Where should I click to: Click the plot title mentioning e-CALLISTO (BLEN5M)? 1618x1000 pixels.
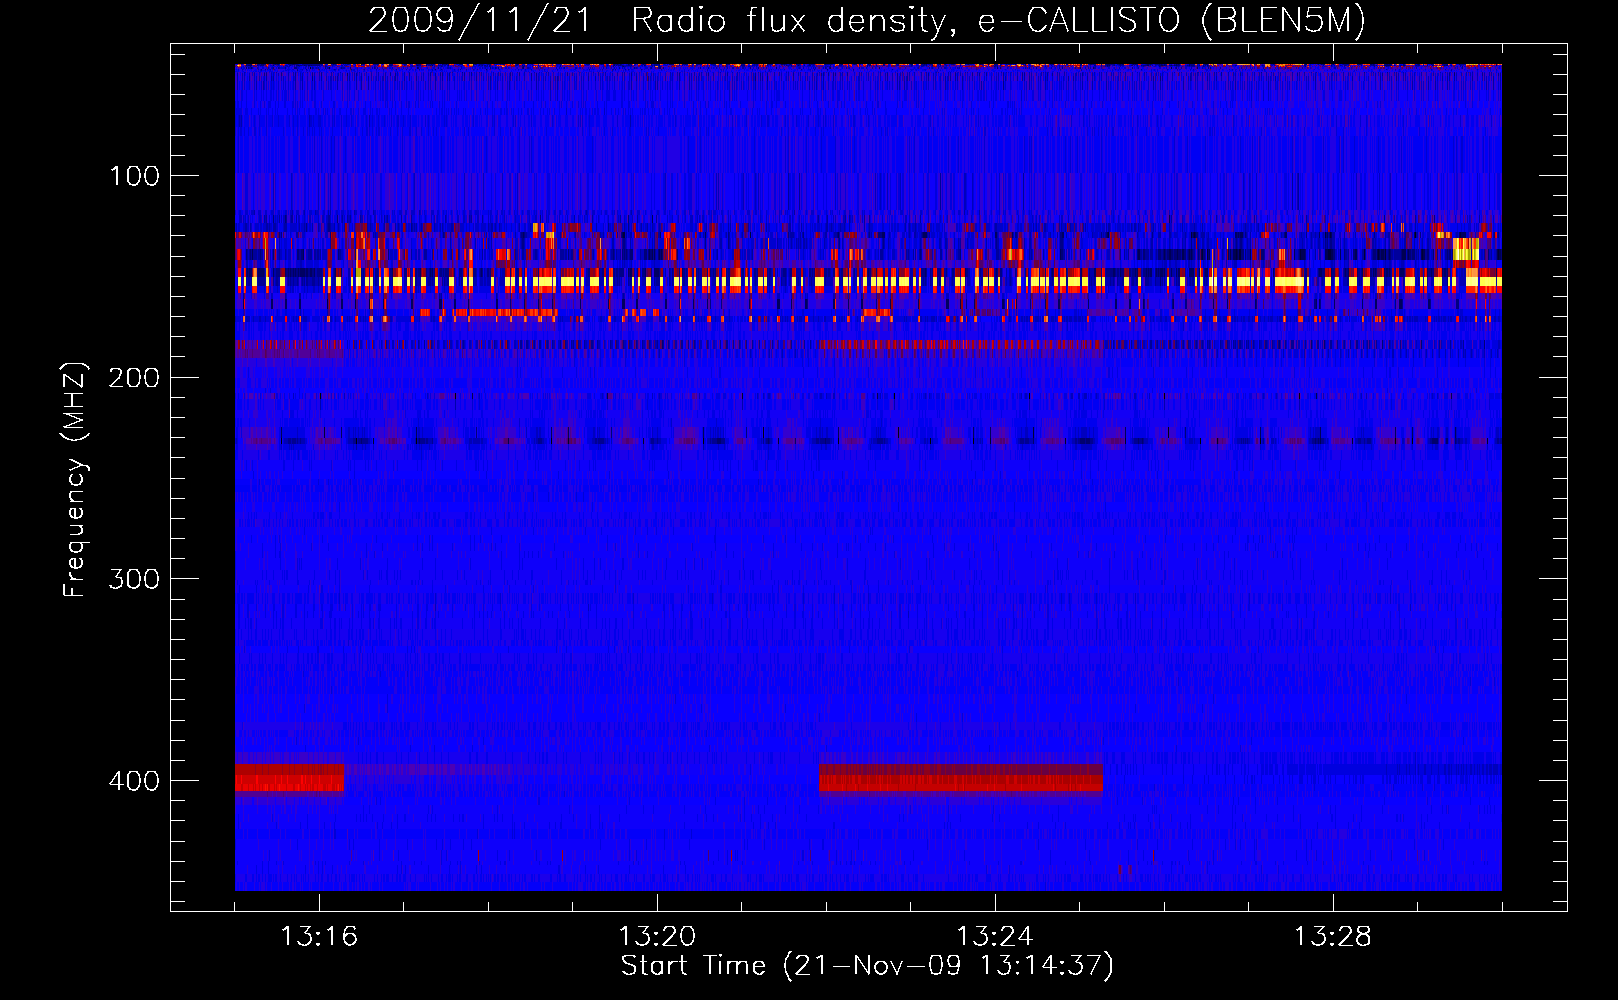click(867, 20)
